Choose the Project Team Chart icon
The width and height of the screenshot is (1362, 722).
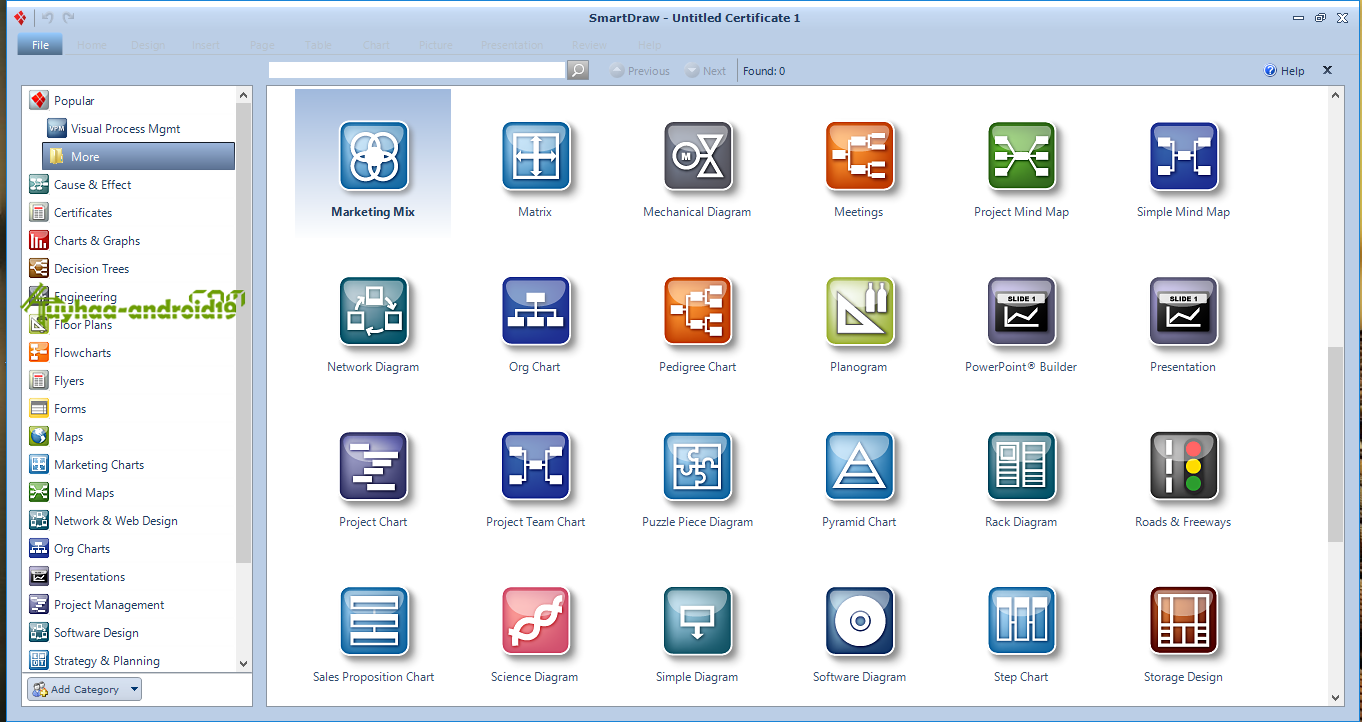click(536, 466)
